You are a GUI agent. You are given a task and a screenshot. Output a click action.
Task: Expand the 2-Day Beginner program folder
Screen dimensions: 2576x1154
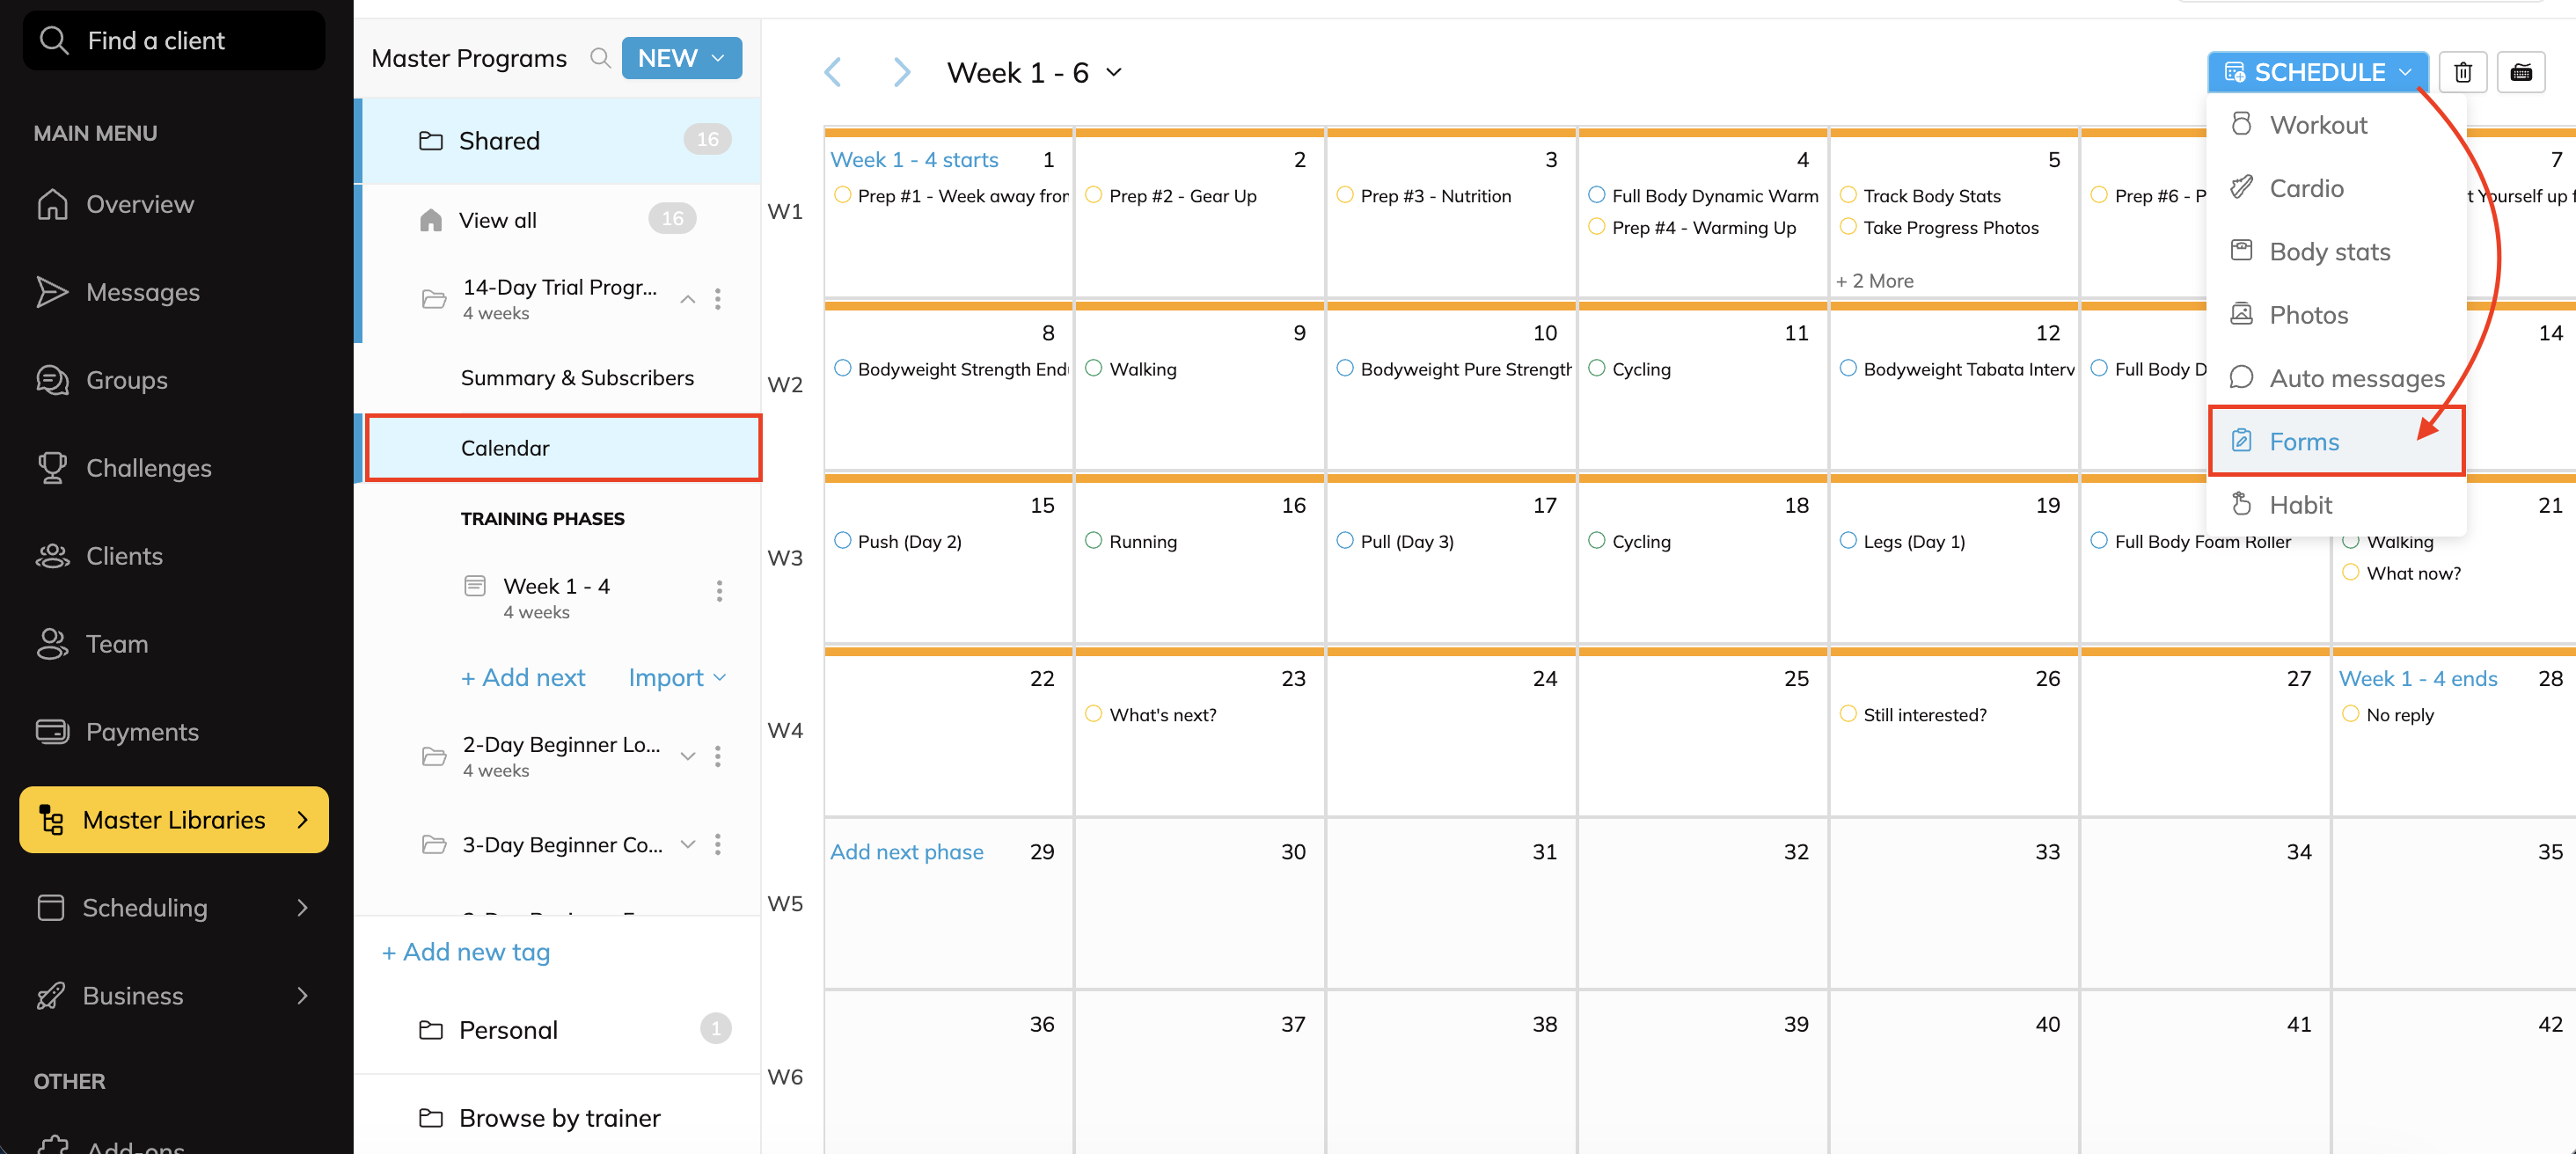(688, 757)
